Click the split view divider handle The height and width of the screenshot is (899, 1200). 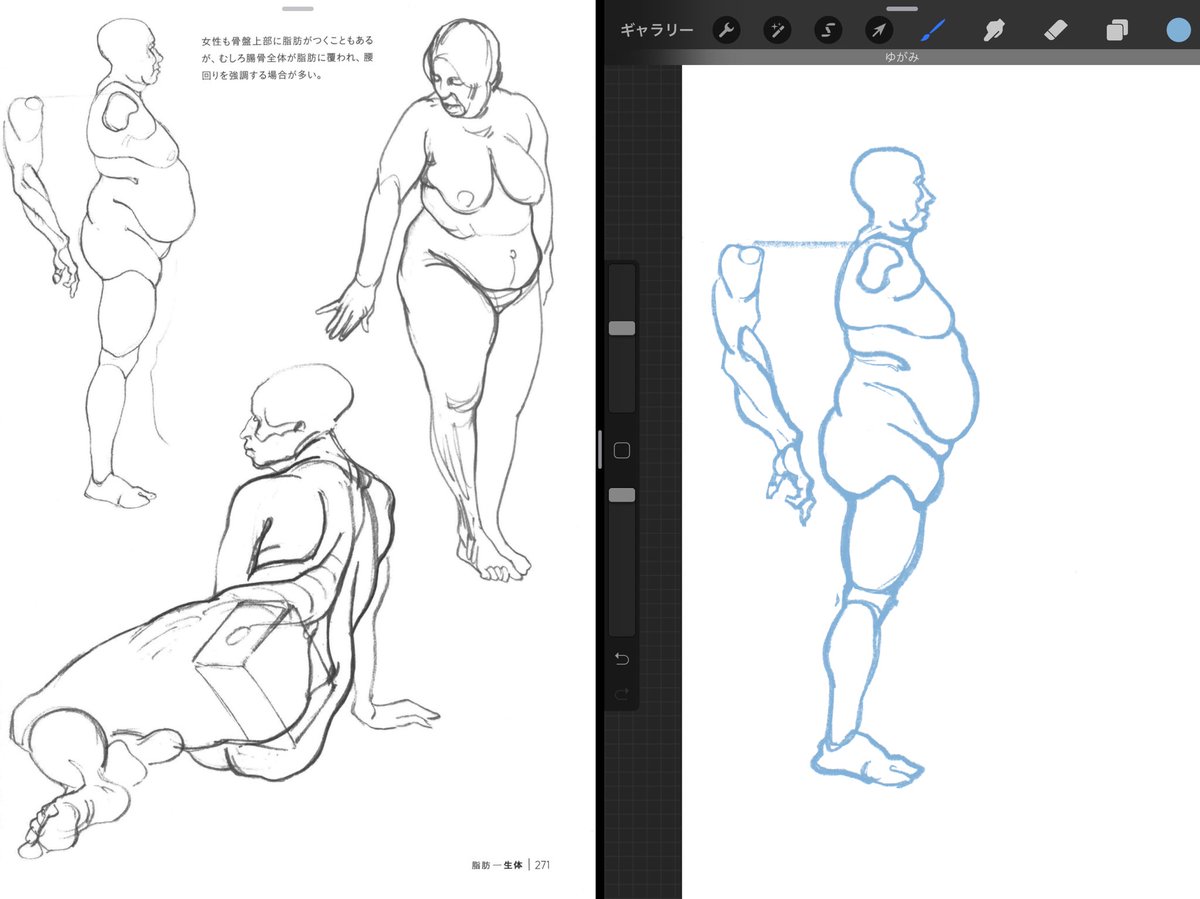(x=599, y=450)
